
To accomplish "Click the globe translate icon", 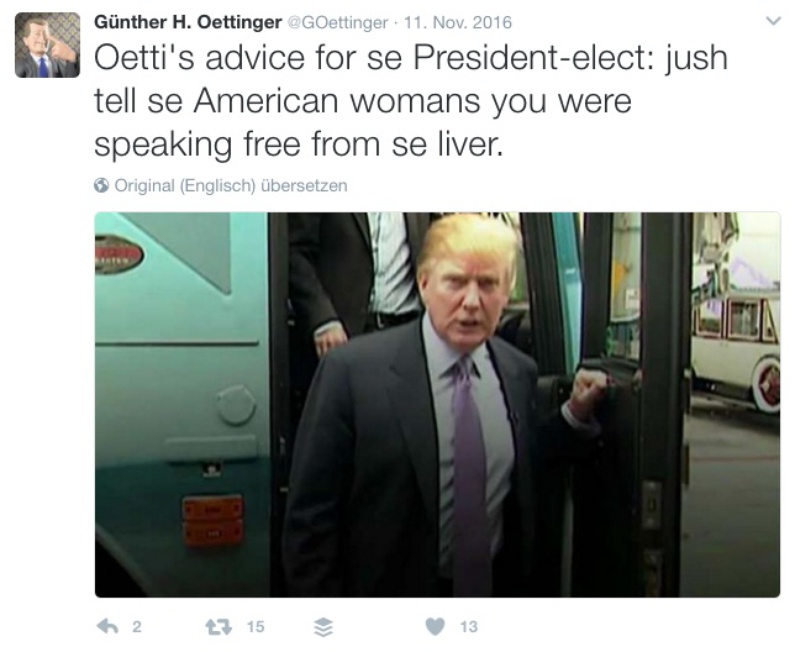I will (101, 186).
